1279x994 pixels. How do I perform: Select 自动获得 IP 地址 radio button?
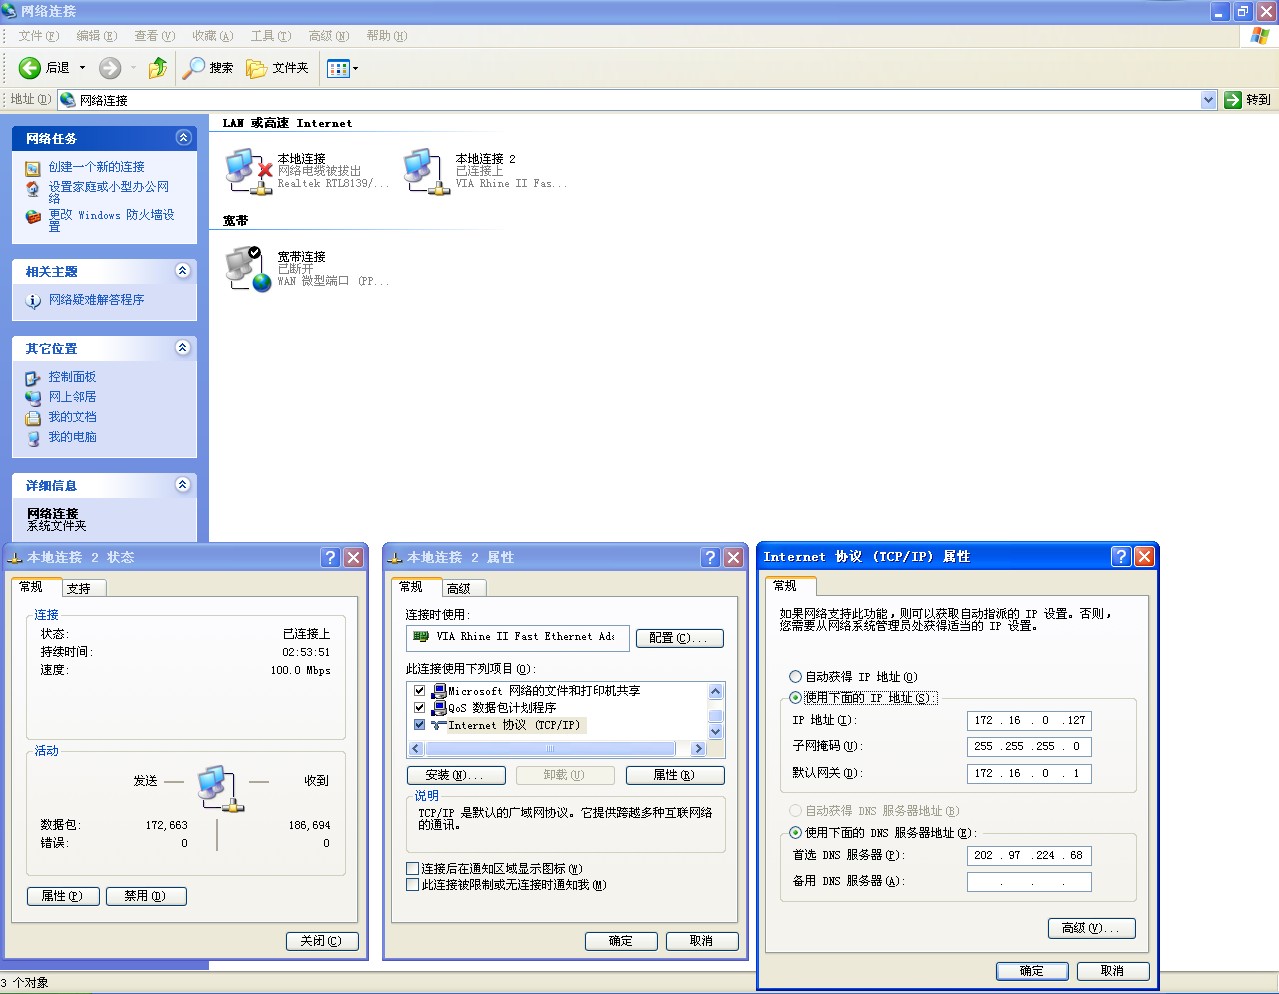(796, 677)
